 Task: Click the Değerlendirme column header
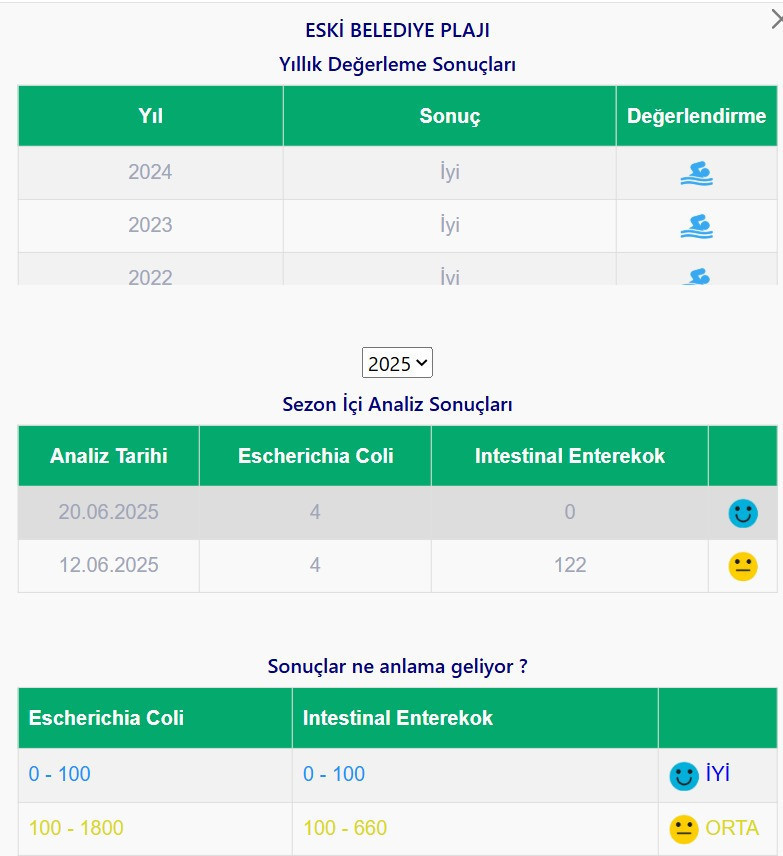[x=696, y=116]
